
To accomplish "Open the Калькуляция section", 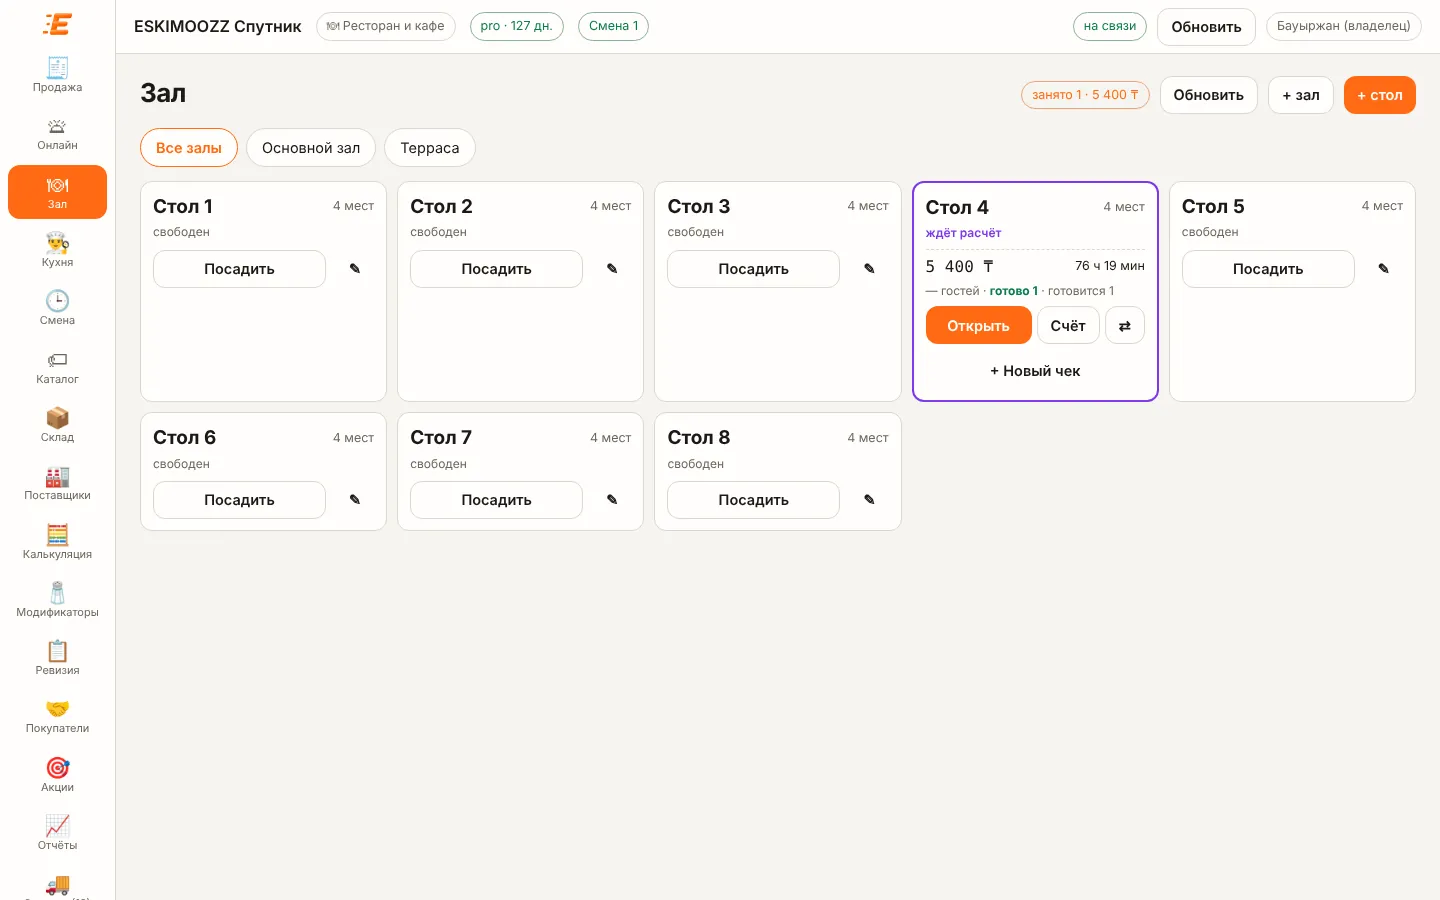I will point(57,542).
